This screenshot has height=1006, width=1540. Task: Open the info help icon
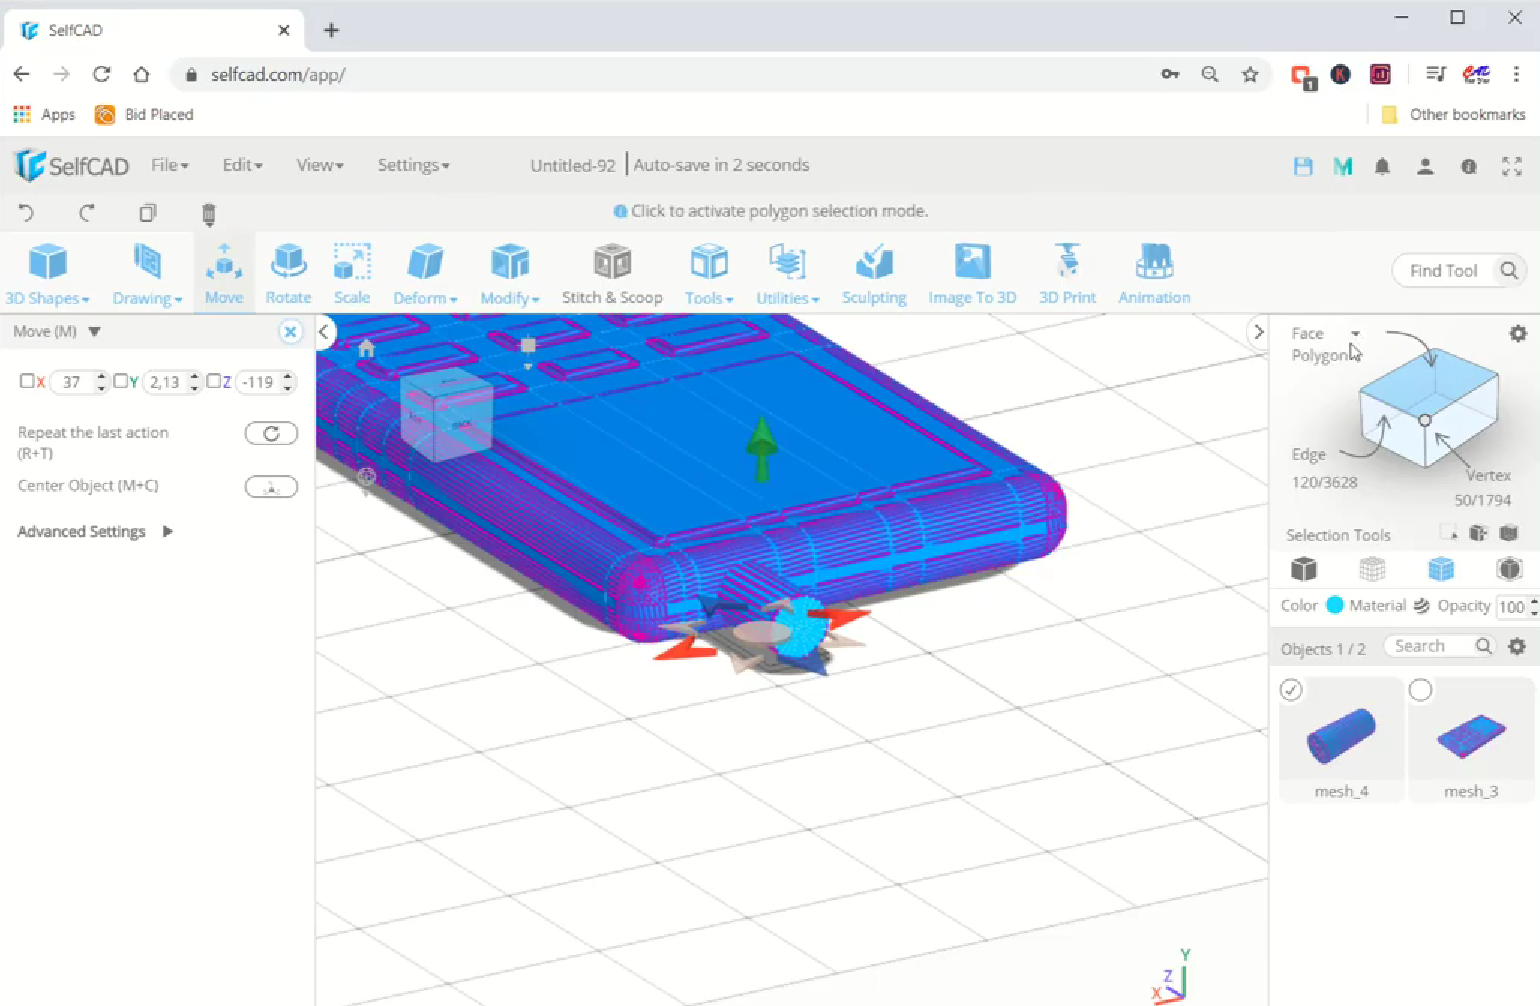point(1469,166)
